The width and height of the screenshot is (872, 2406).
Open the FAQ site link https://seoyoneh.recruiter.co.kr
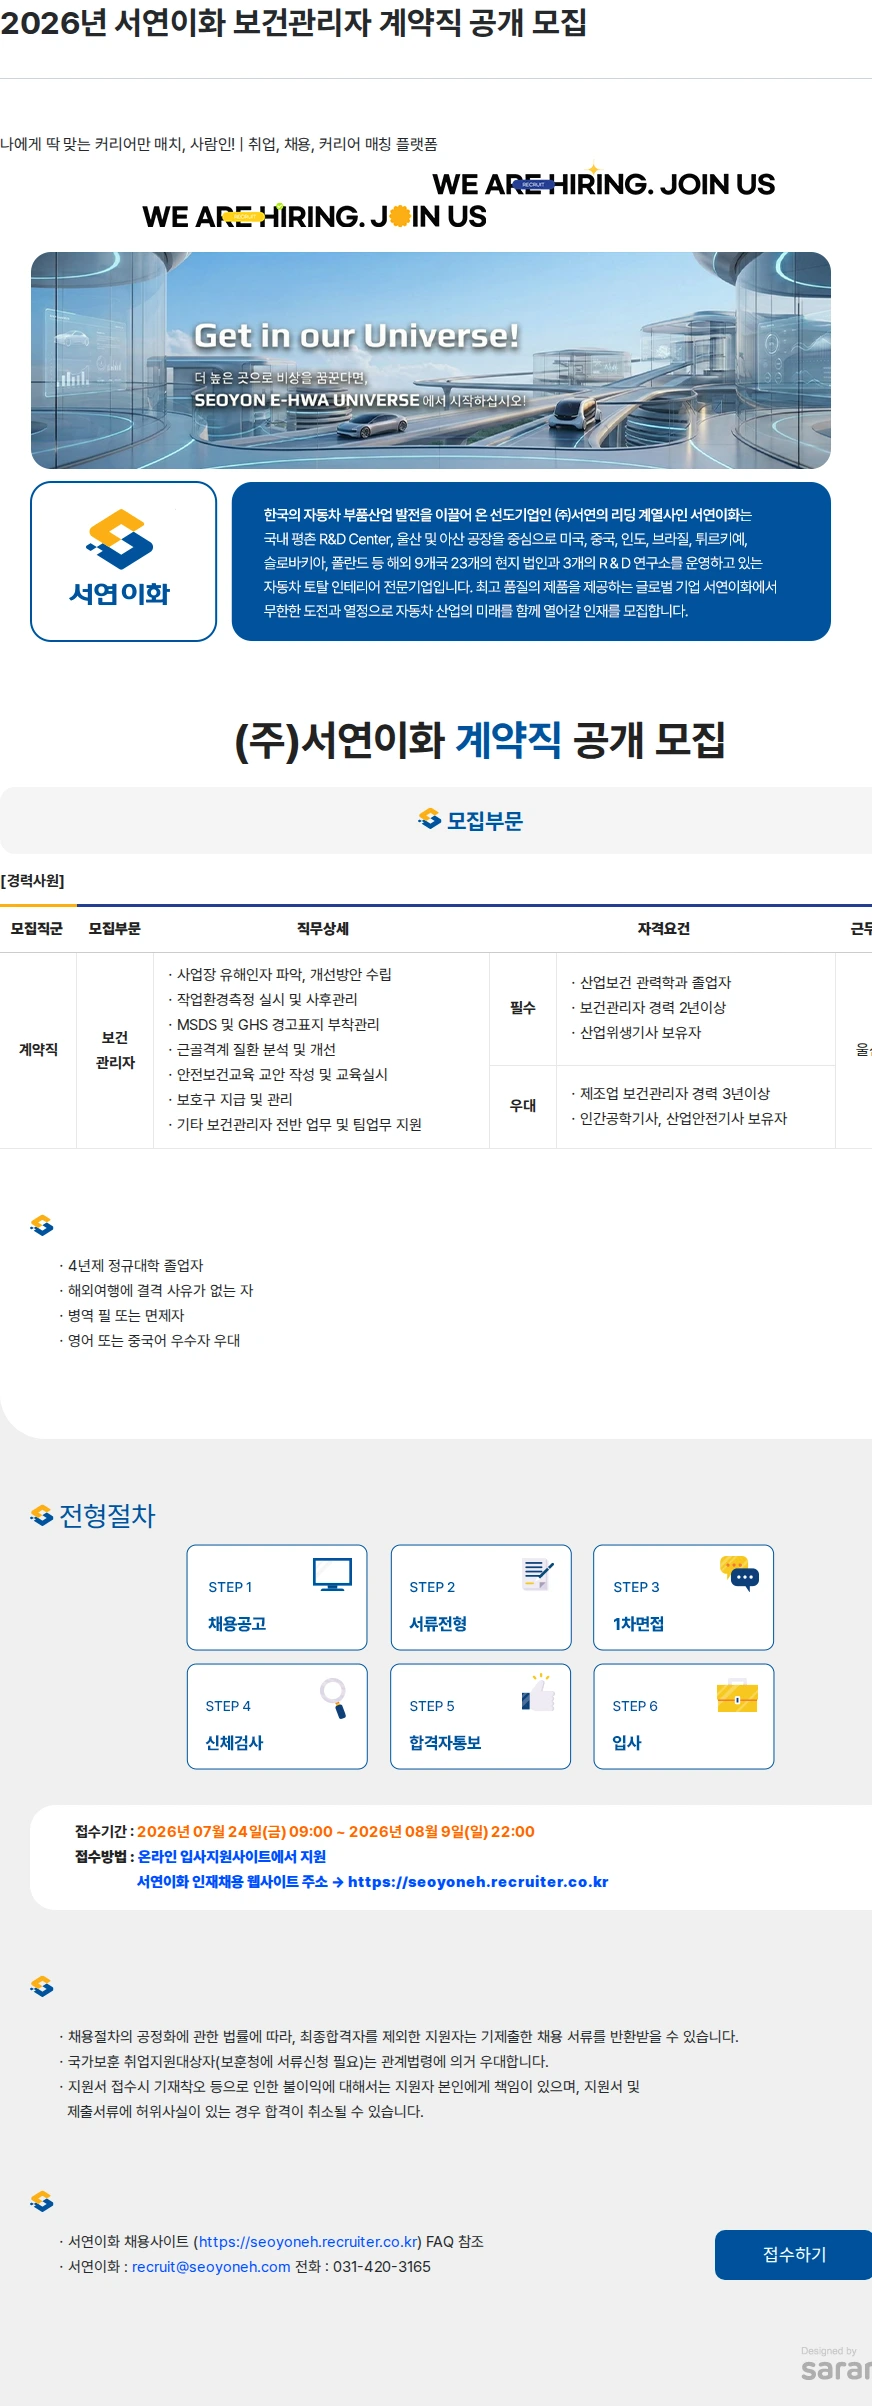pyautogui.click(x=308, y=2241)
